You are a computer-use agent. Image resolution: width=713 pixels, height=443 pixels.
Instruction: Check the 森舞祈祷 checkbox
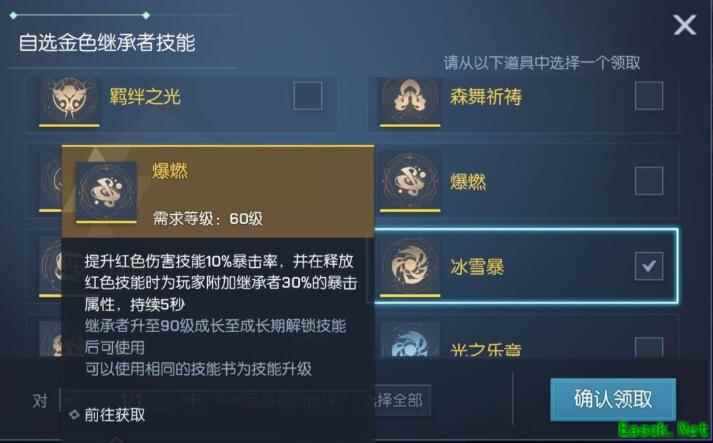[x=649, y=96]
